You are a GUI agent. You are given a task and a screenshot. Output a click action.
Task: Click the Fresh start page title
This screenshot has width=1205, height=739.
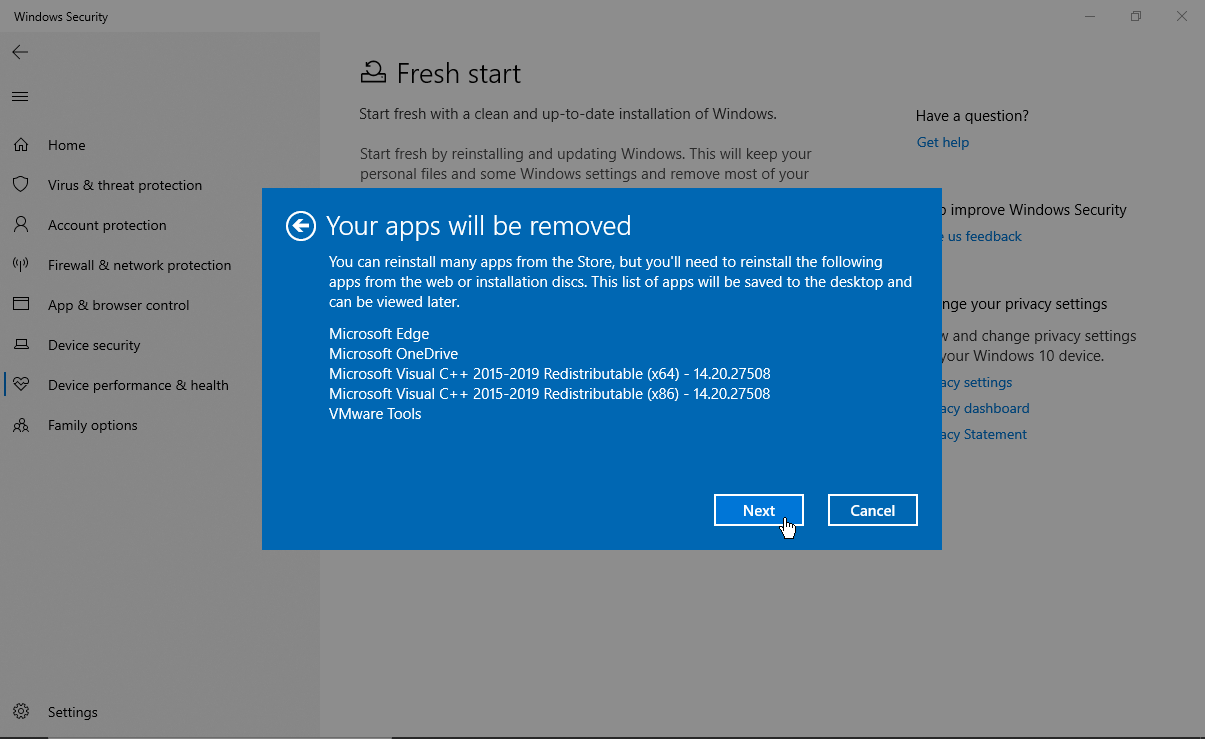(x=459, y=74)
